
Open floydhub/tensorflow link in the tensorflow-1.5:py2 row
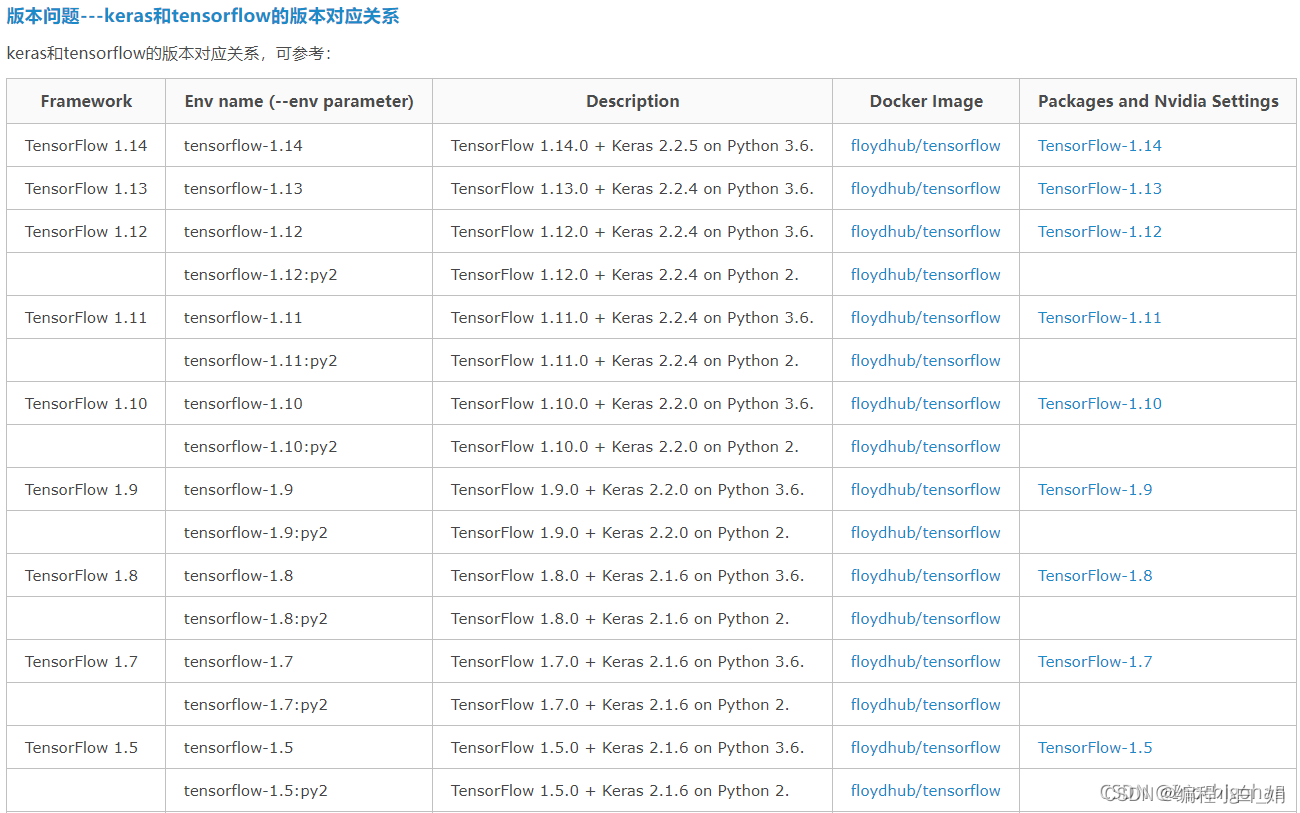click(925, 791)
